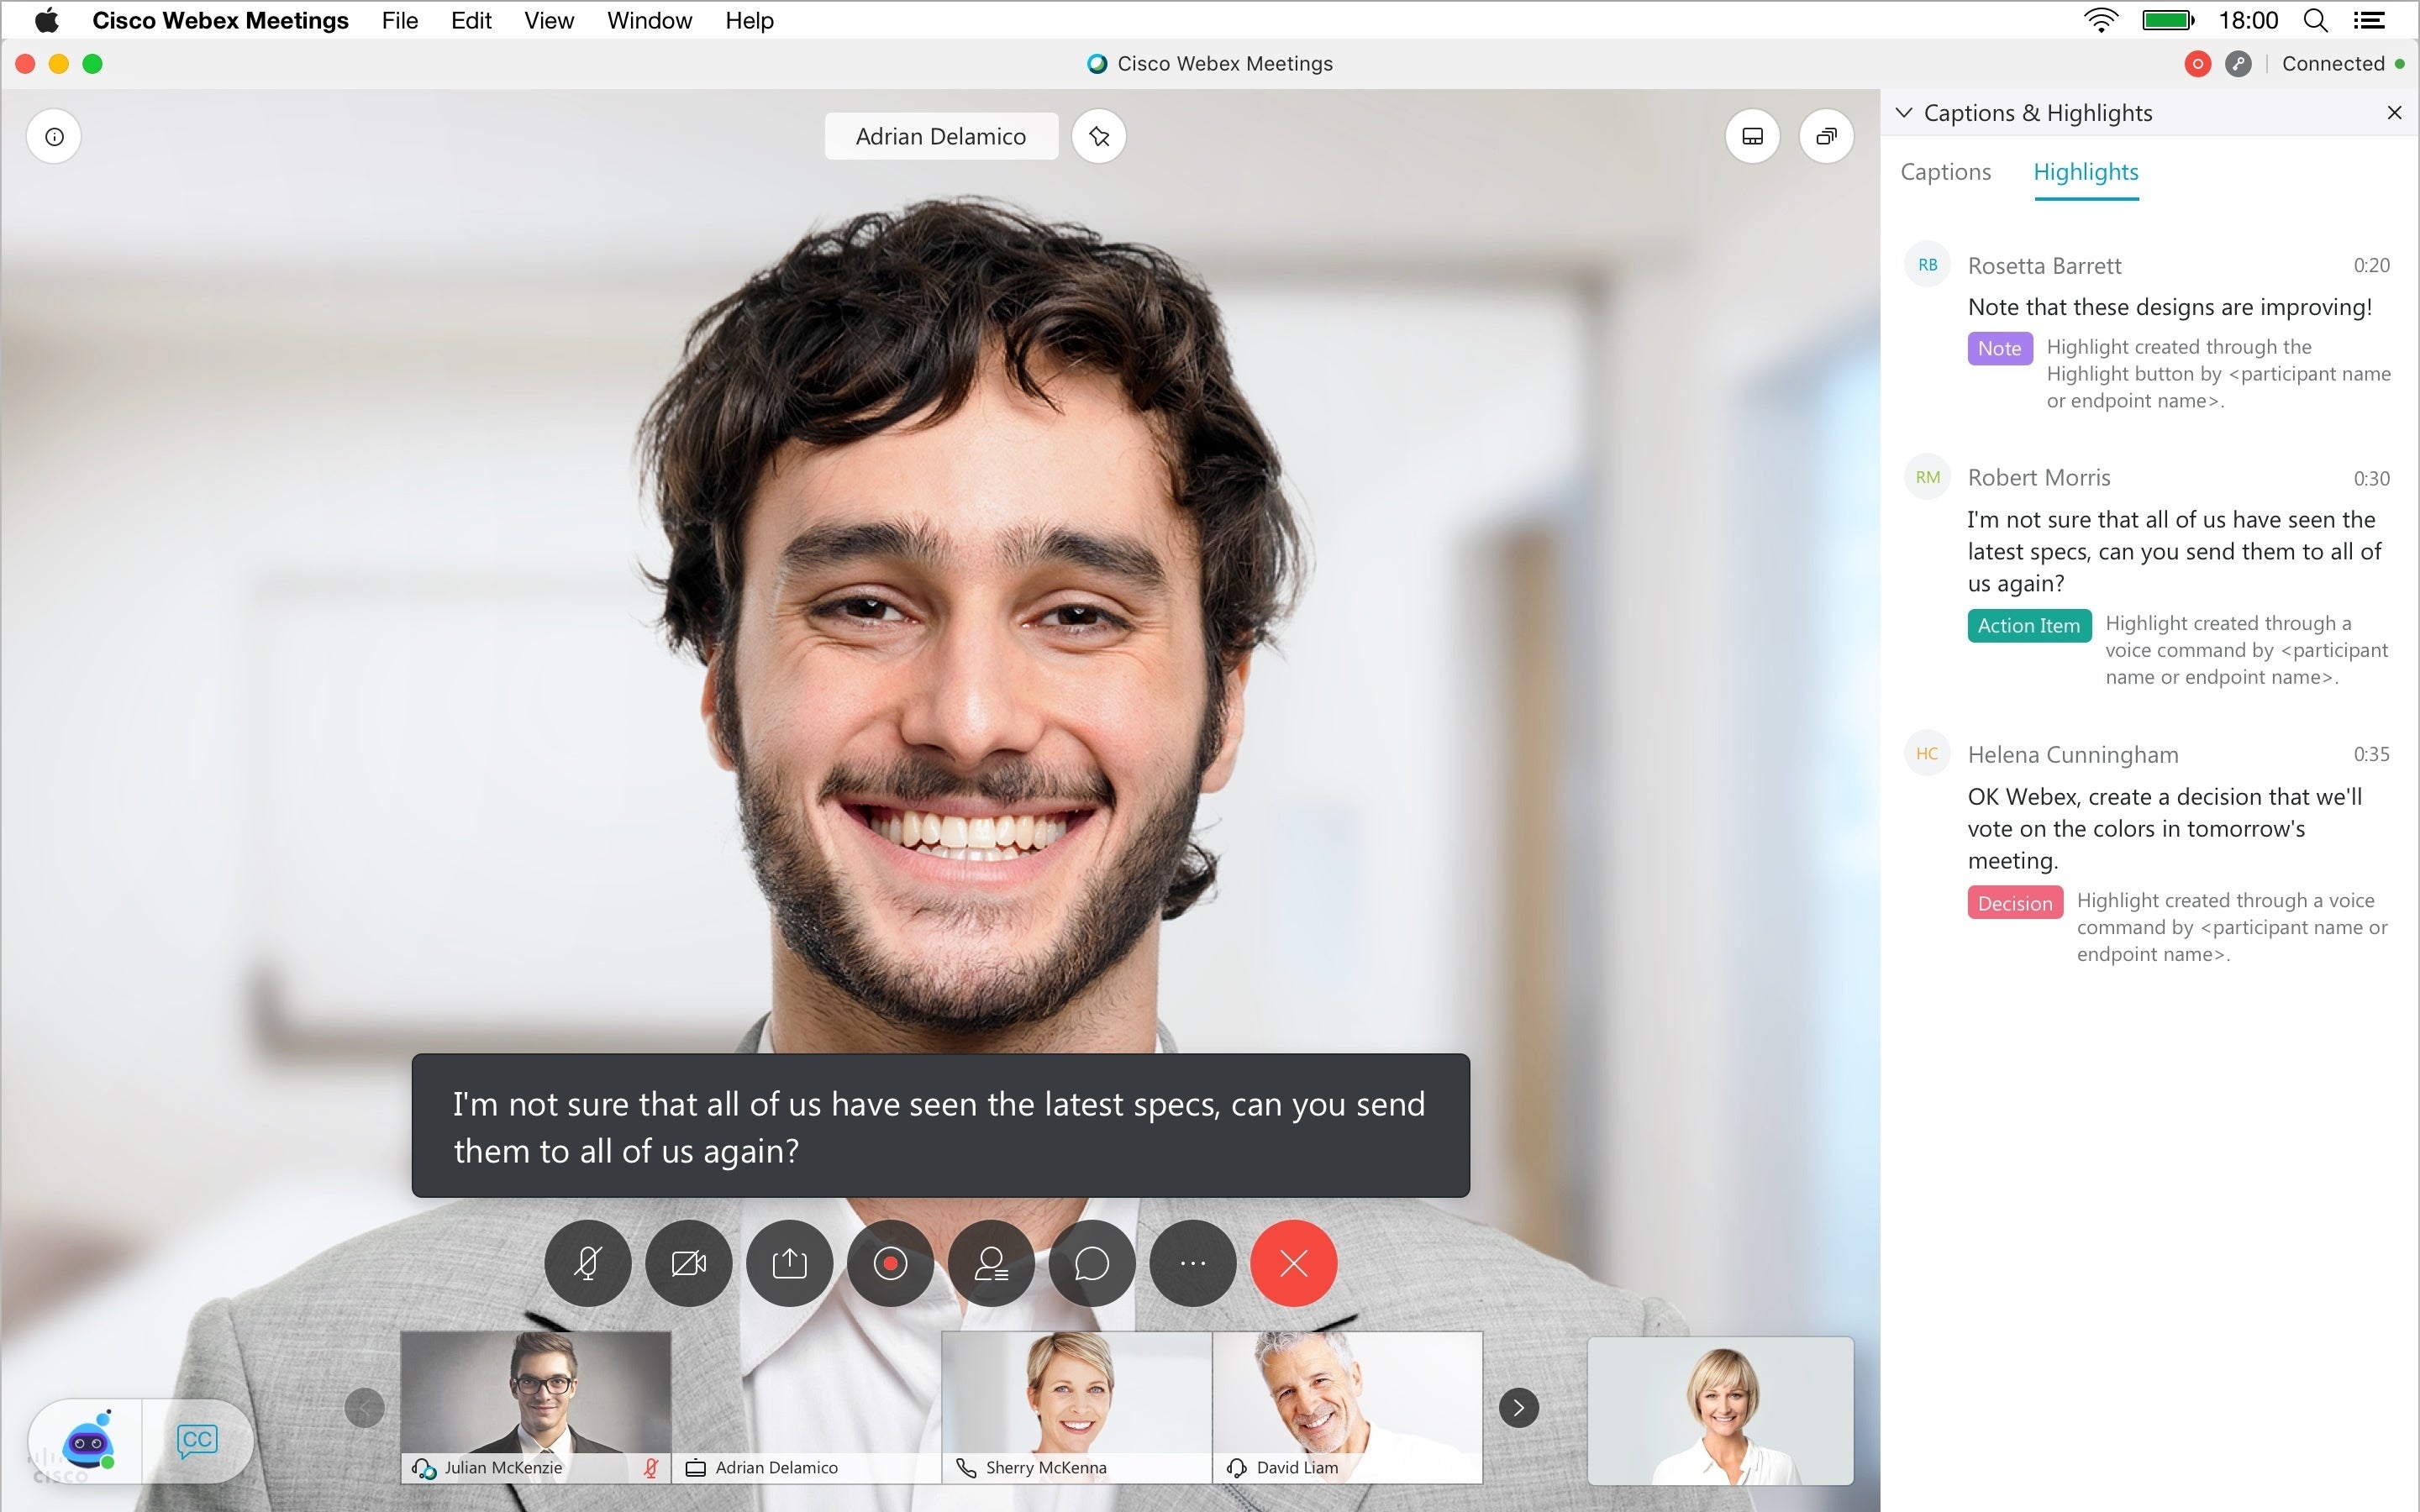Viewport: 2420px width, 1512px height.
Task: Scroll right in participant thumbnails
Action: (1519, 1406)
